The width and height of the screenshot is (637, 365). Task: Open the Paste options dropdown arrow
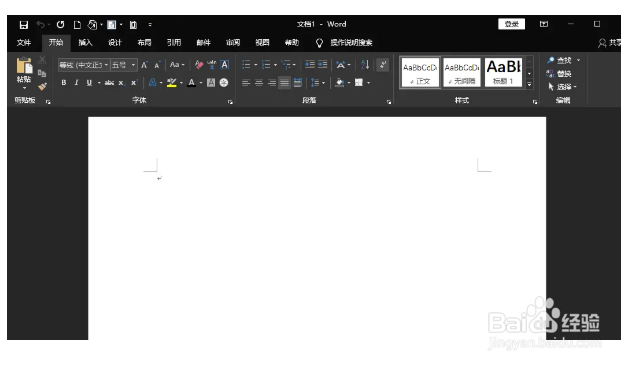coord(24,88)
